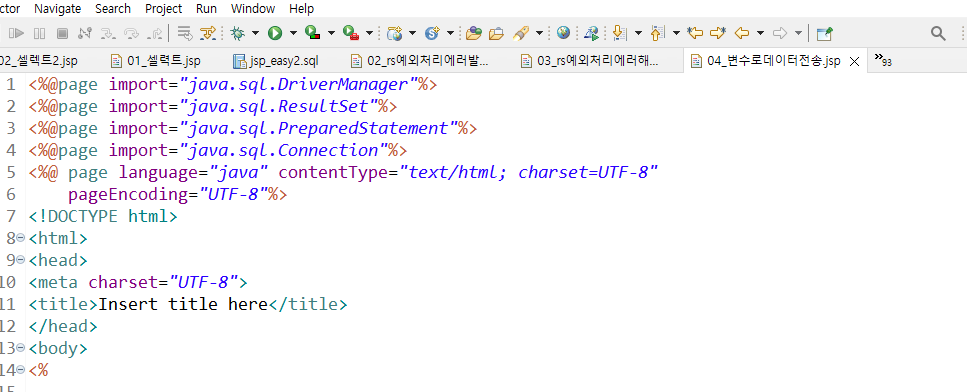Click the Coverage run icon
Viewport: 967px width, 392px height.
(313, 33)
